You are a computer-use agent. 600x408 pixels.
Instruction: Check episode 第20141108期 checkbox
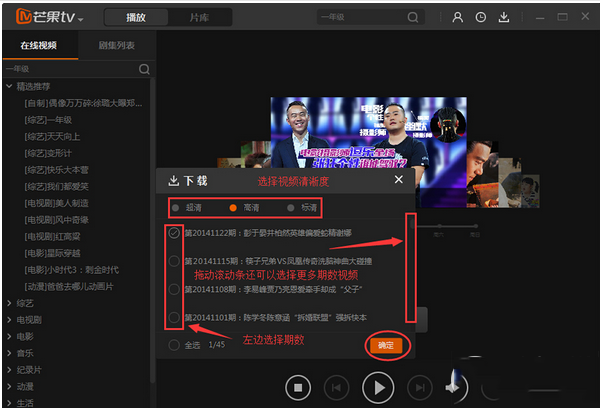click(174, 289)
